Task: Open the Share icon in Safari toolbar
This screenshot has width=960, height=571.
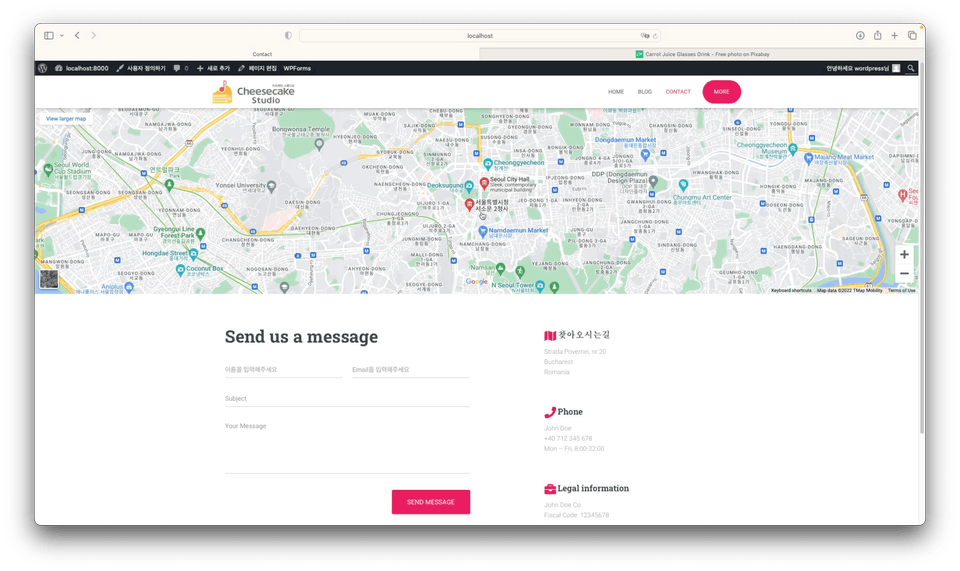Action: (877, 35)
